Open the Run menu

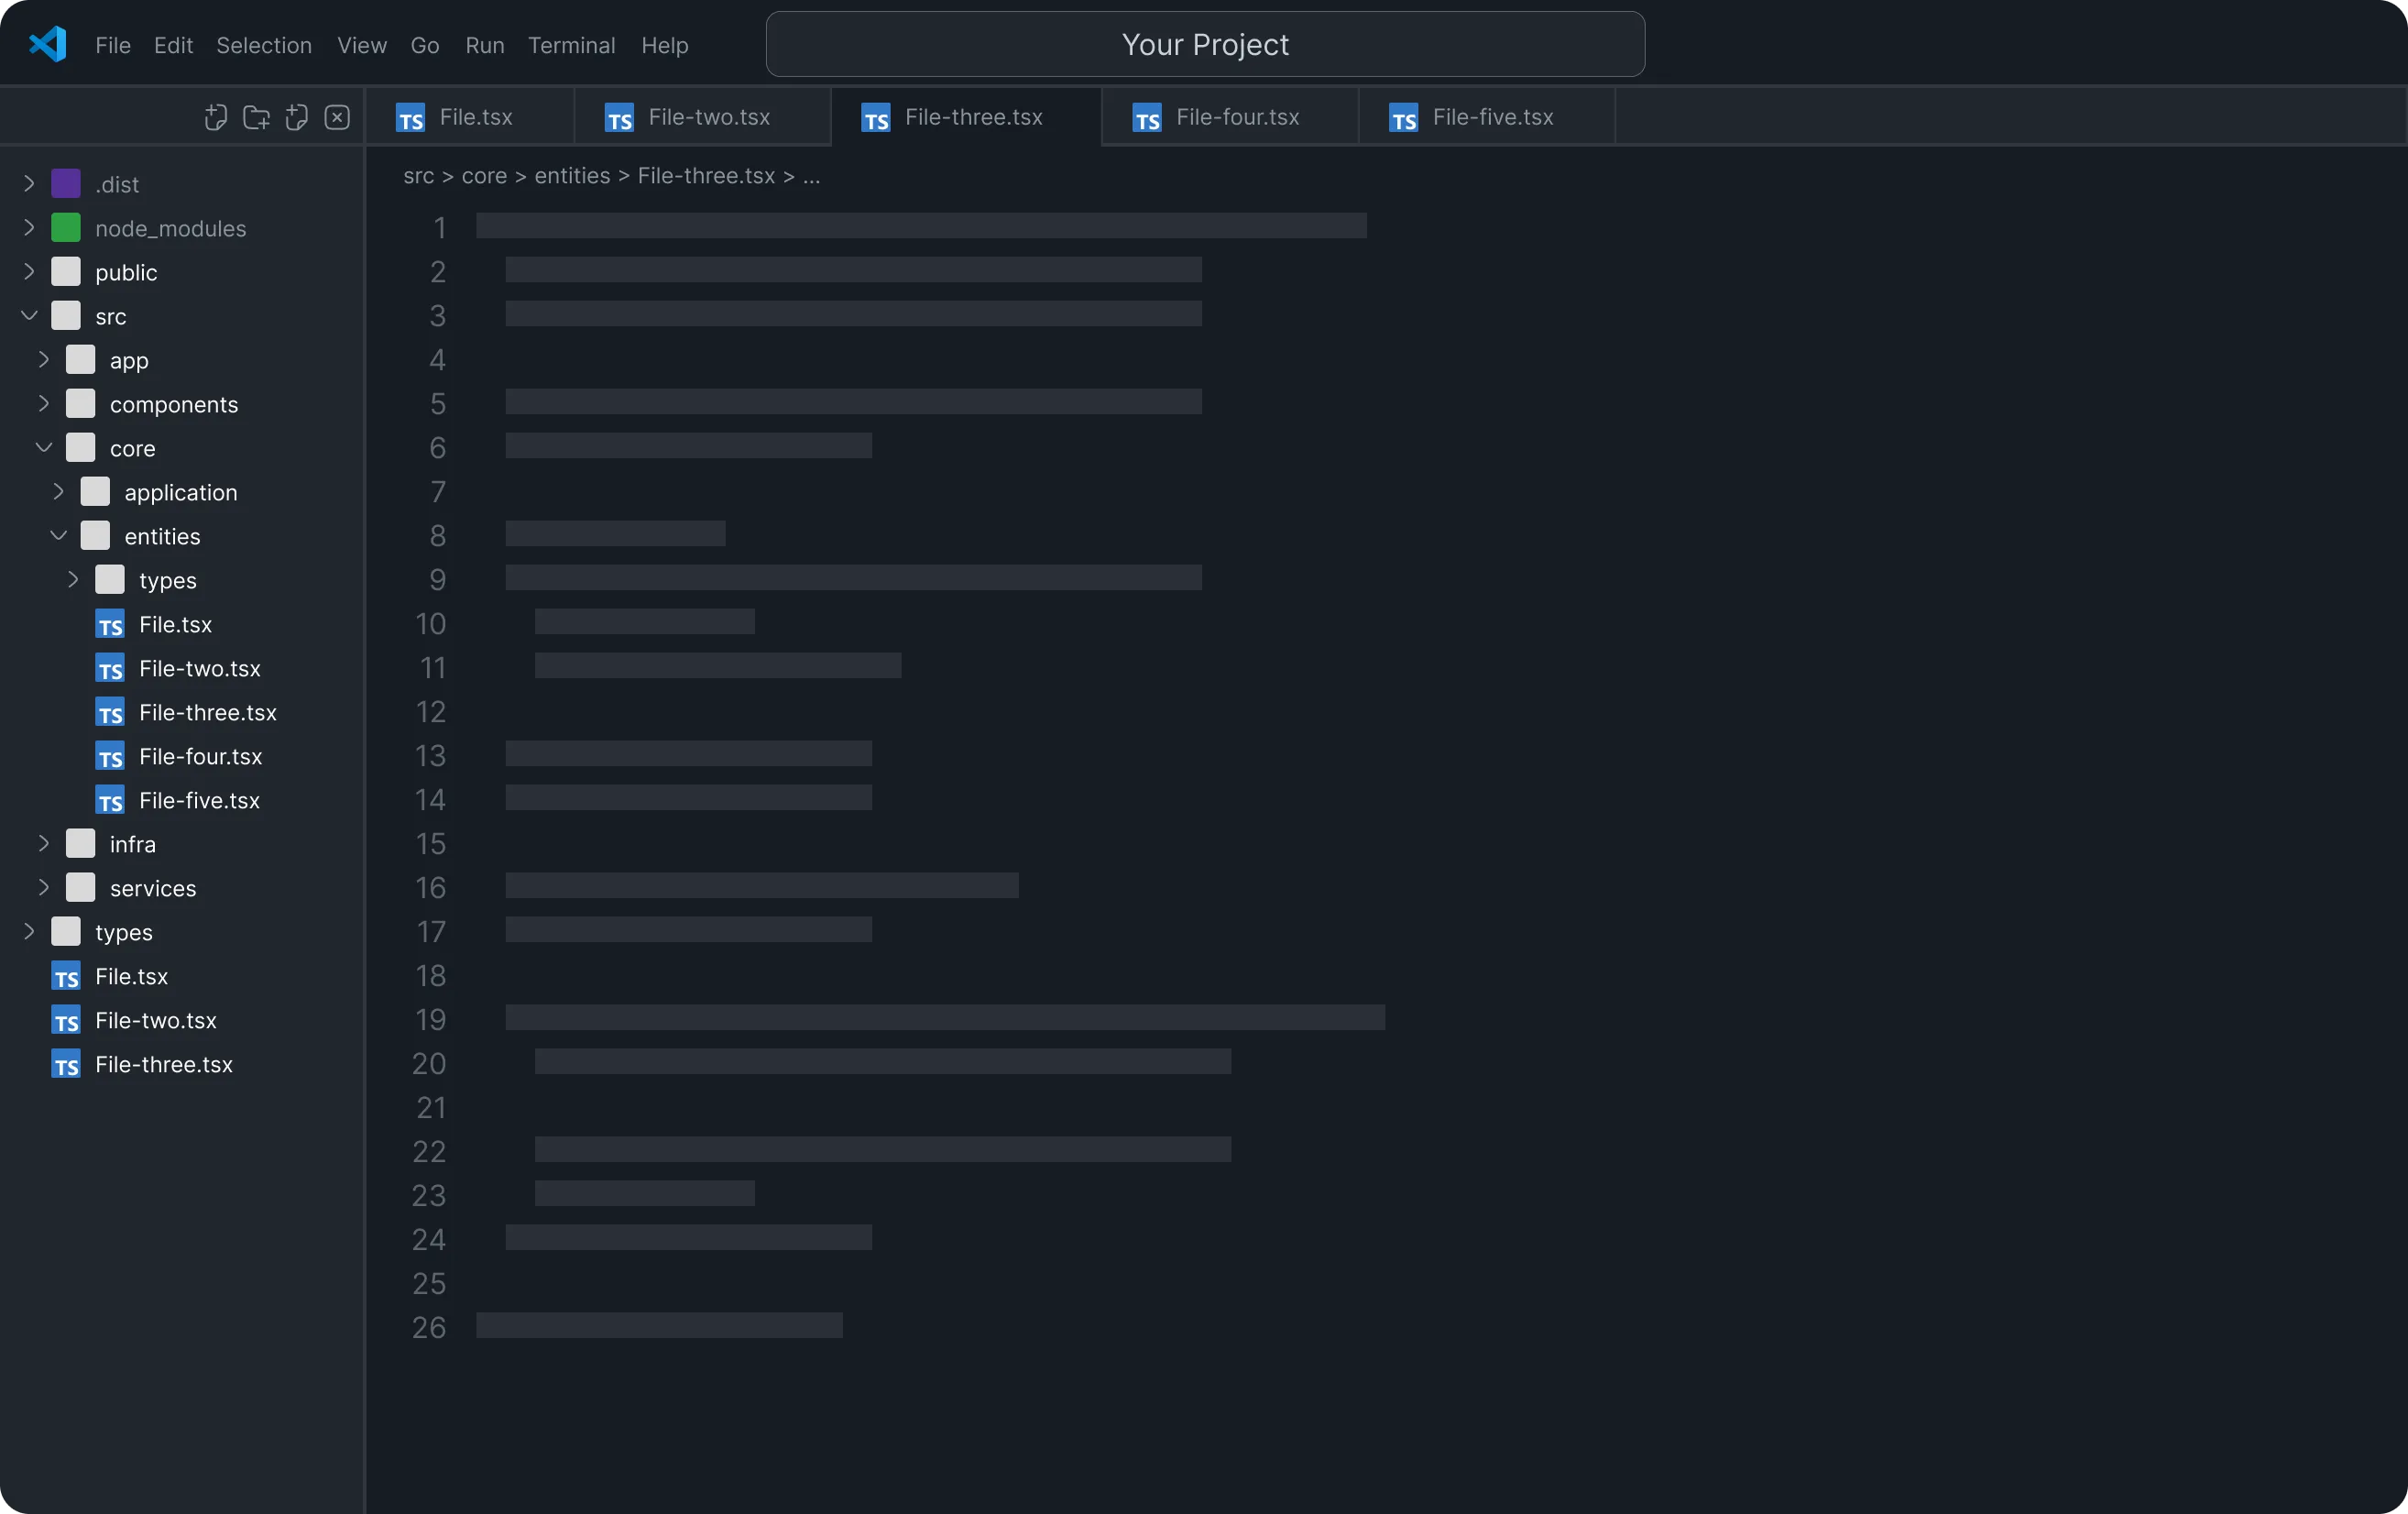tap(485, 45)
